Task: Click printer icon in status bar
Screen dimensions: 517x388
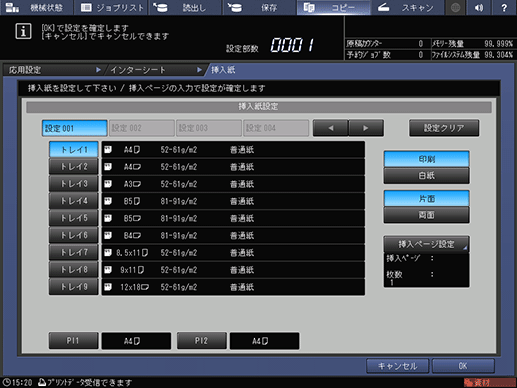Action: (x=42, y=382)
